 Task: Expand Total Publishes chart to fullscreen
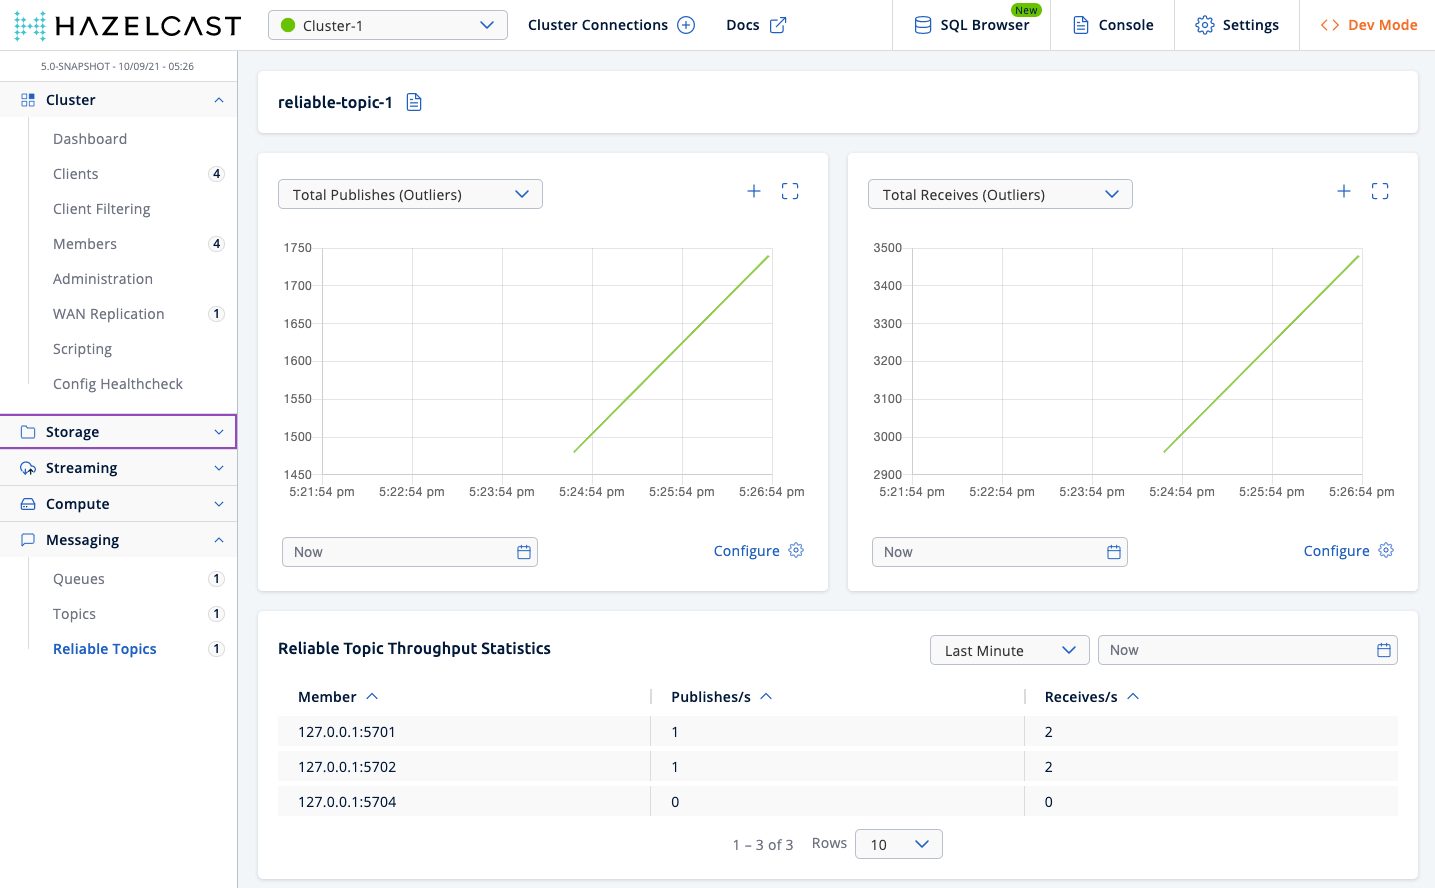coord(790,191)
